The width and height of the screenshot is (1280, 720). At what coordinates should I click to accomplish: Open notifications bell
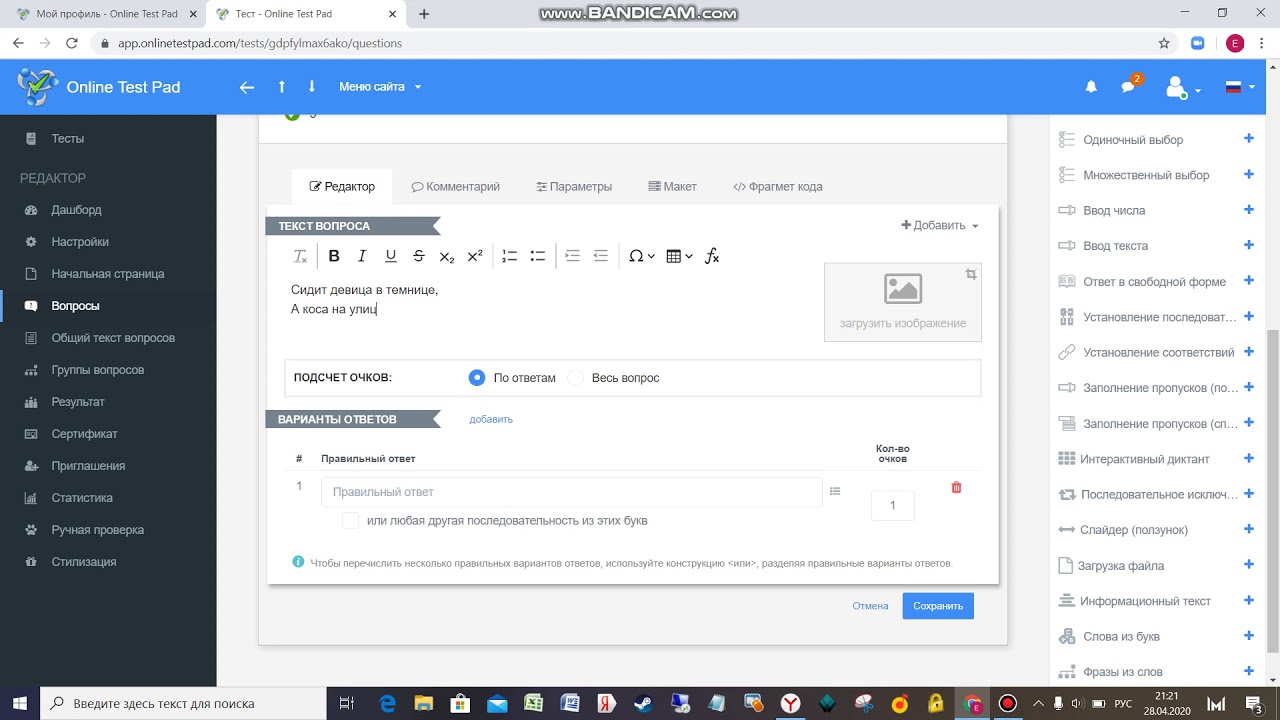1091,87
